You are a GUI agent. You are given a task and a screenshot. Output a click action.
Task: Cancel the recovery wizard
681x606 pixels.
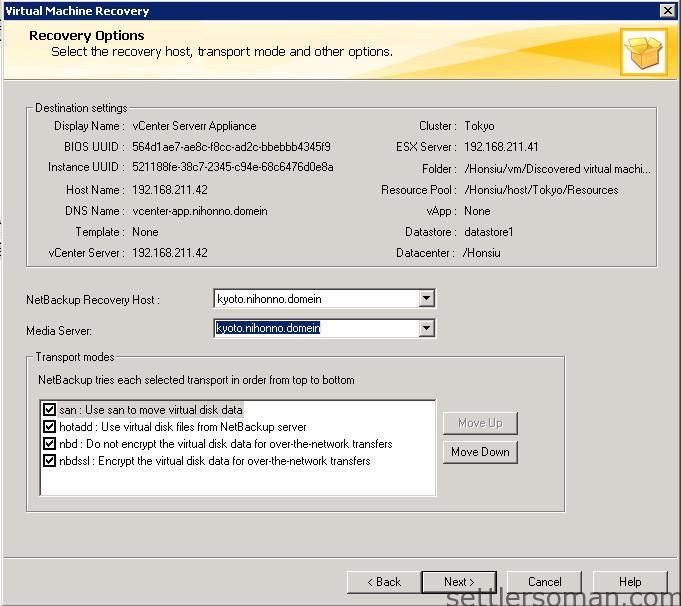pyautogui.click(x=545, y=582)
